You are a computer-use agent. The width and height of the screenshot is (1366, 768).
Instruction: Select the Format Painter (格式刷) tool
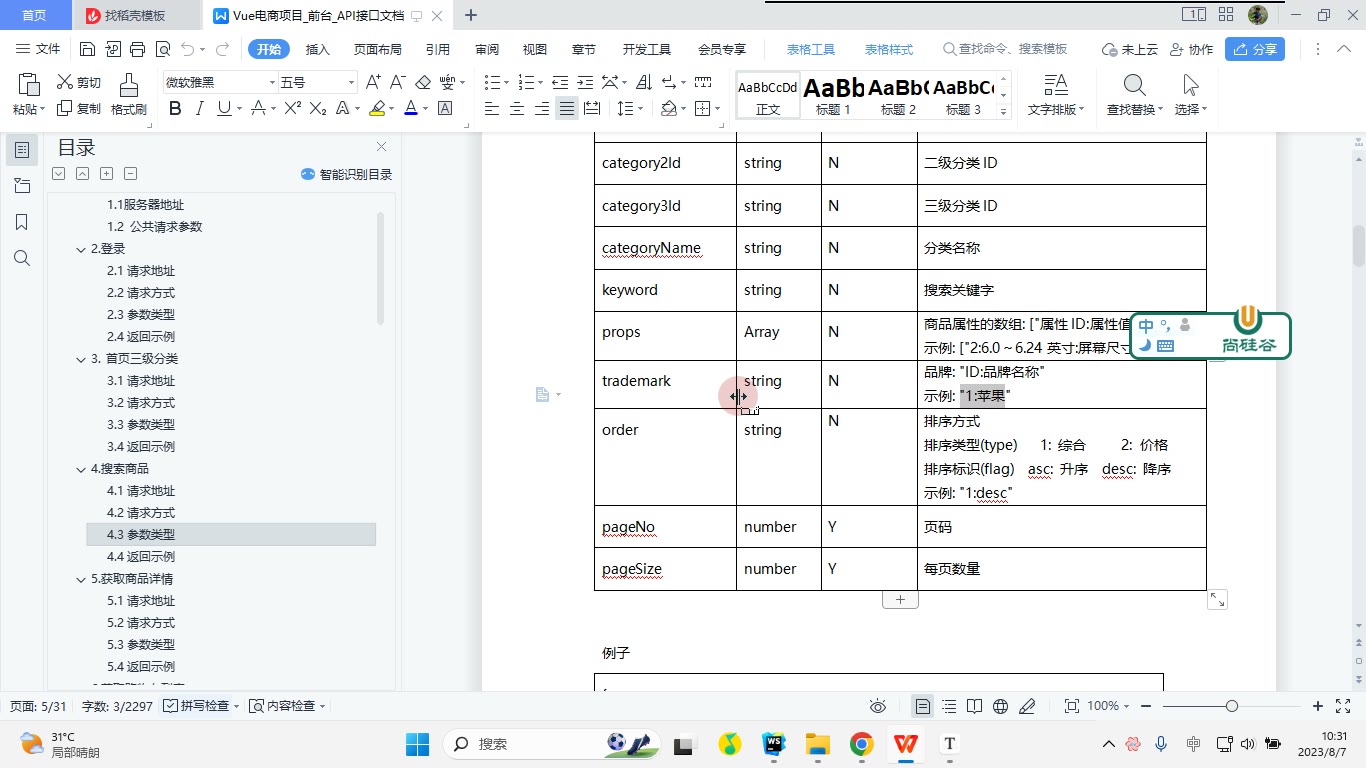pos(128,95)
